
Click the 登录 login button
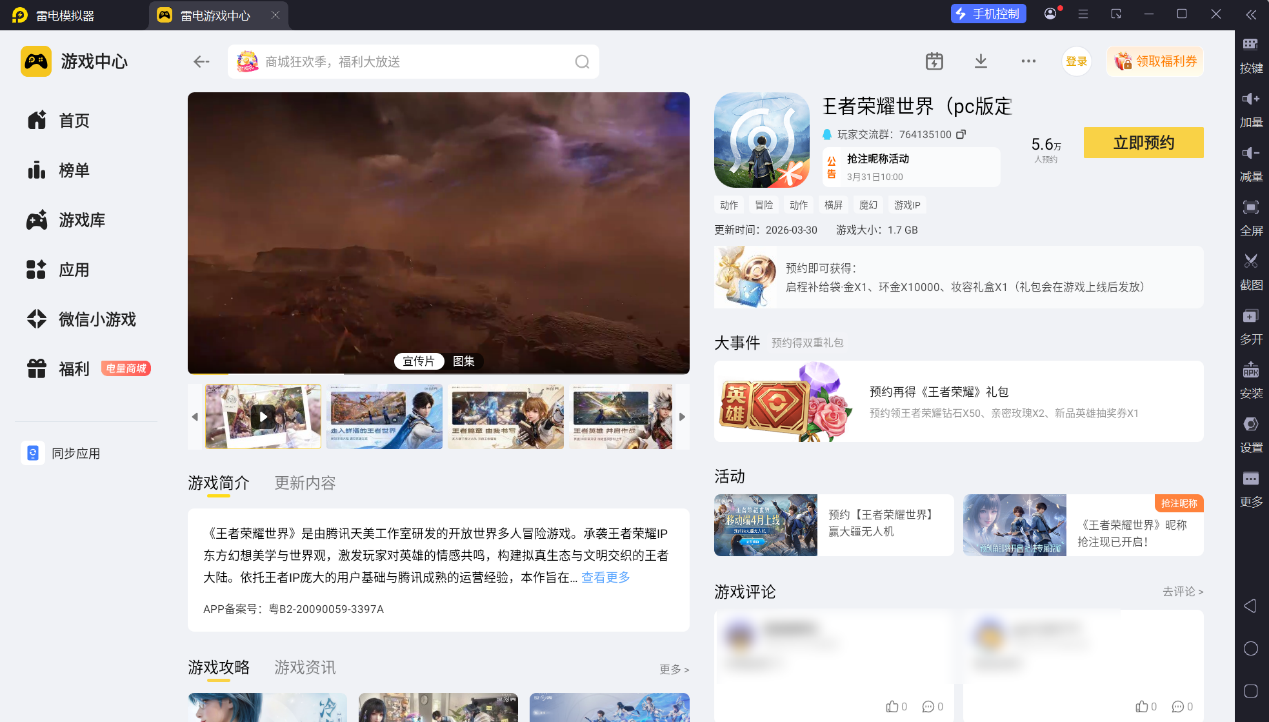coord(1076,61)
